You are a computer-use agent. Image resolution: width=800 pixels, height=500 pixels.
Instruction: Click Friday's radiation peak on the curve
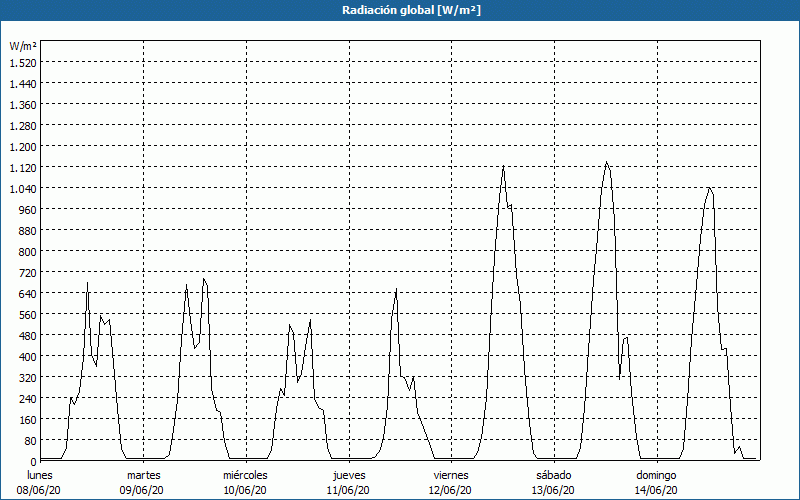tap(504, 166)
